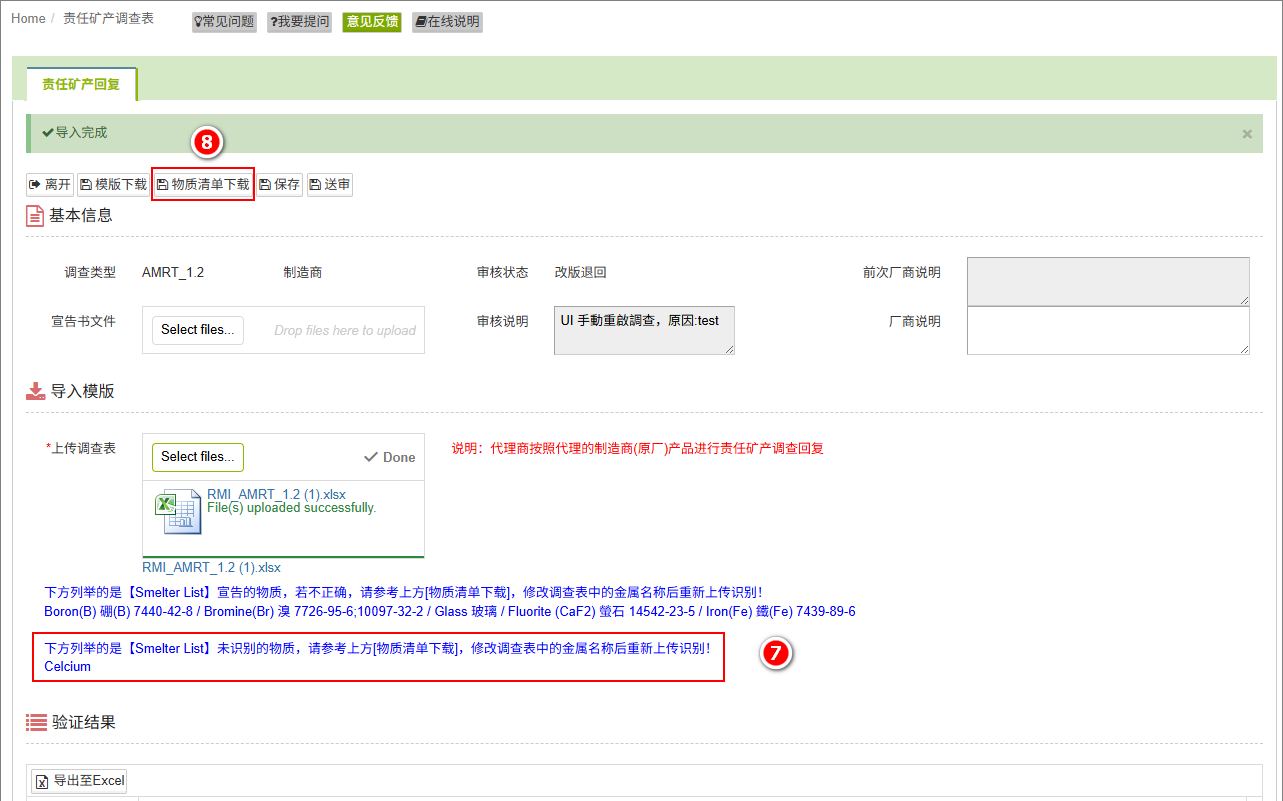Open the 常见问题 FAQ button

point(224,22)
